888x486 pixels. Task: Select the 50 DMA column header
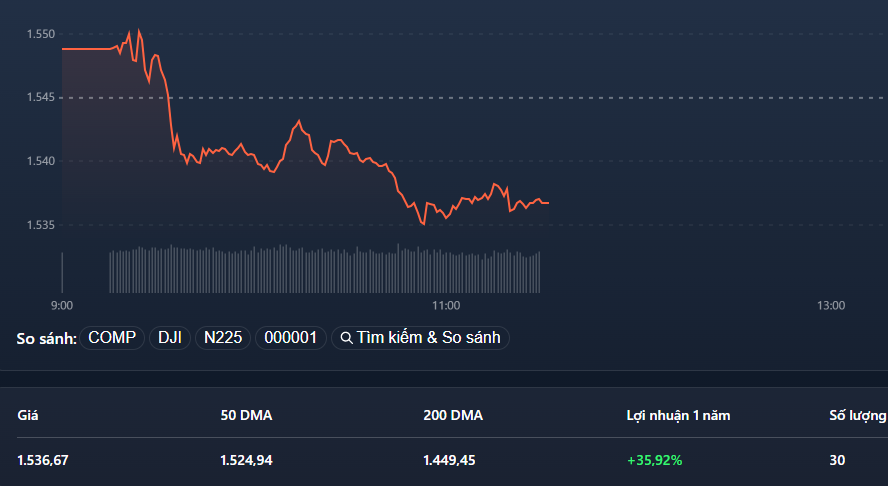pos(246,415)
